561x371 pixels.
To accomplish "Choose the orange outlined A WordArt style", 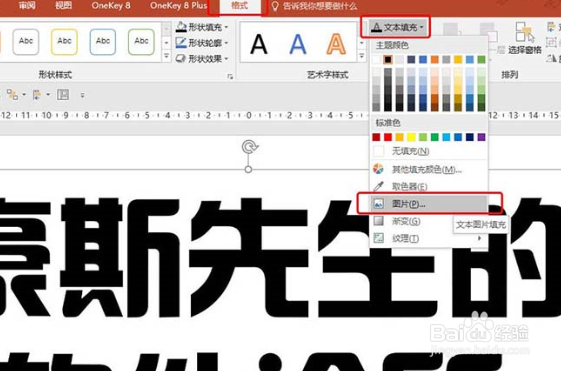I will tap(336, 44).
